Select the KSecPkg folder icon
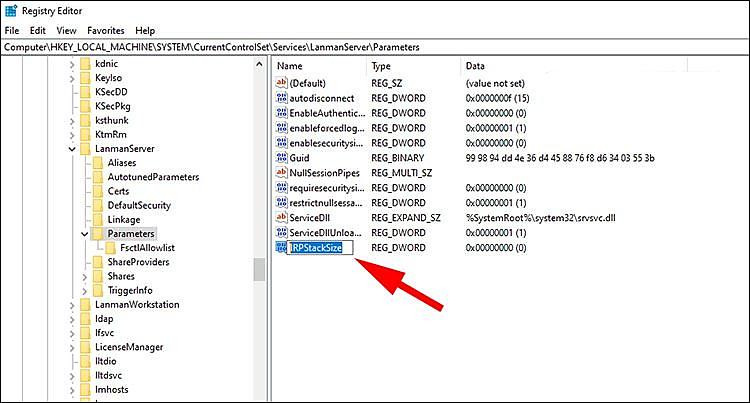 click(85, 106)
